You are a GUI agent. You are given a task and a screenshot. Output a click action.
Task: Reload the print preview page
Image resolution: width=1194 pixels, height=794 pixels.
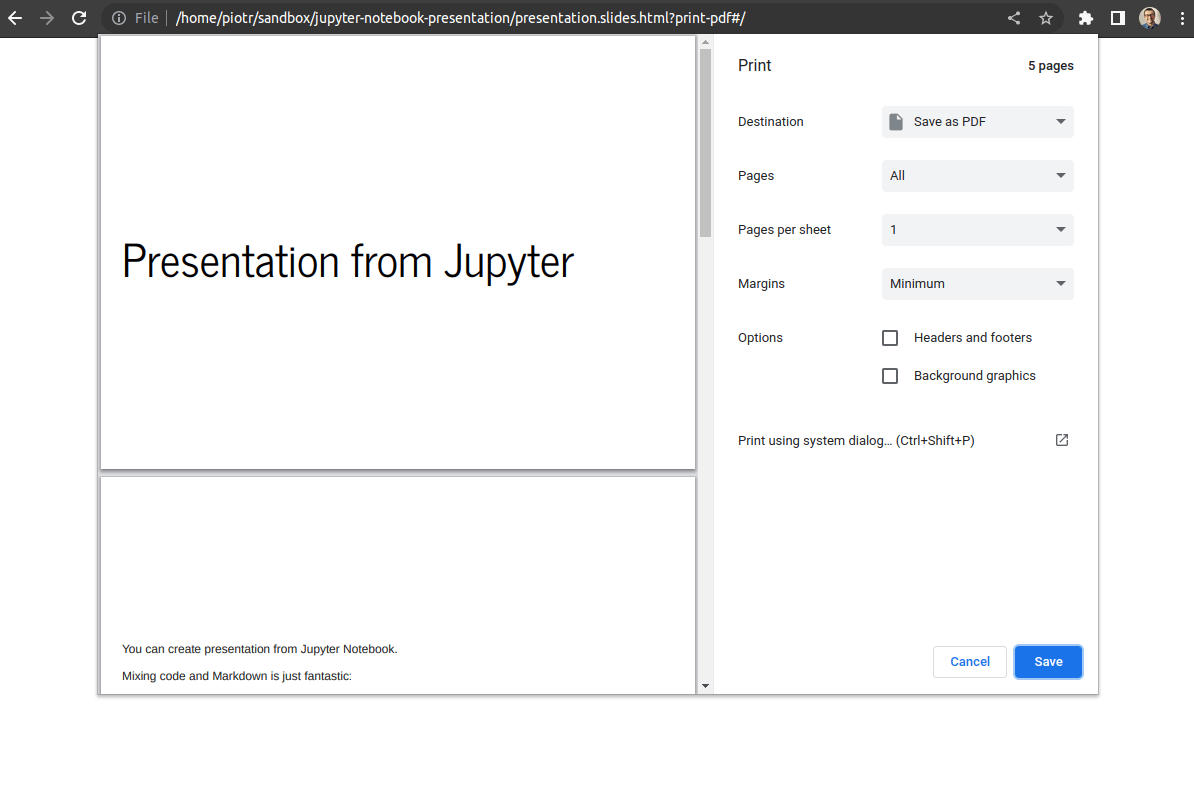click(78, 17)
